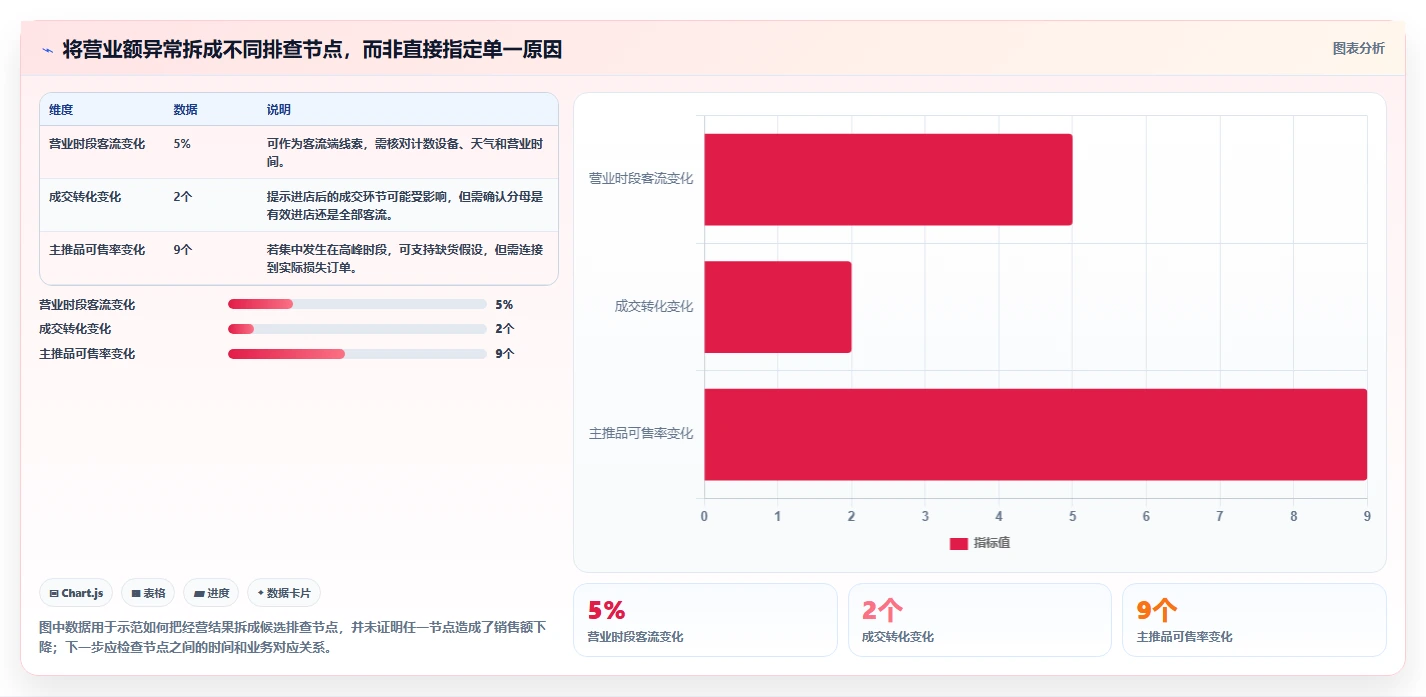The width and height of the screenshot is (1426, 697).
Task: Click the chart y-axis label 主推品可售率变化
Action: click(641, 434)
